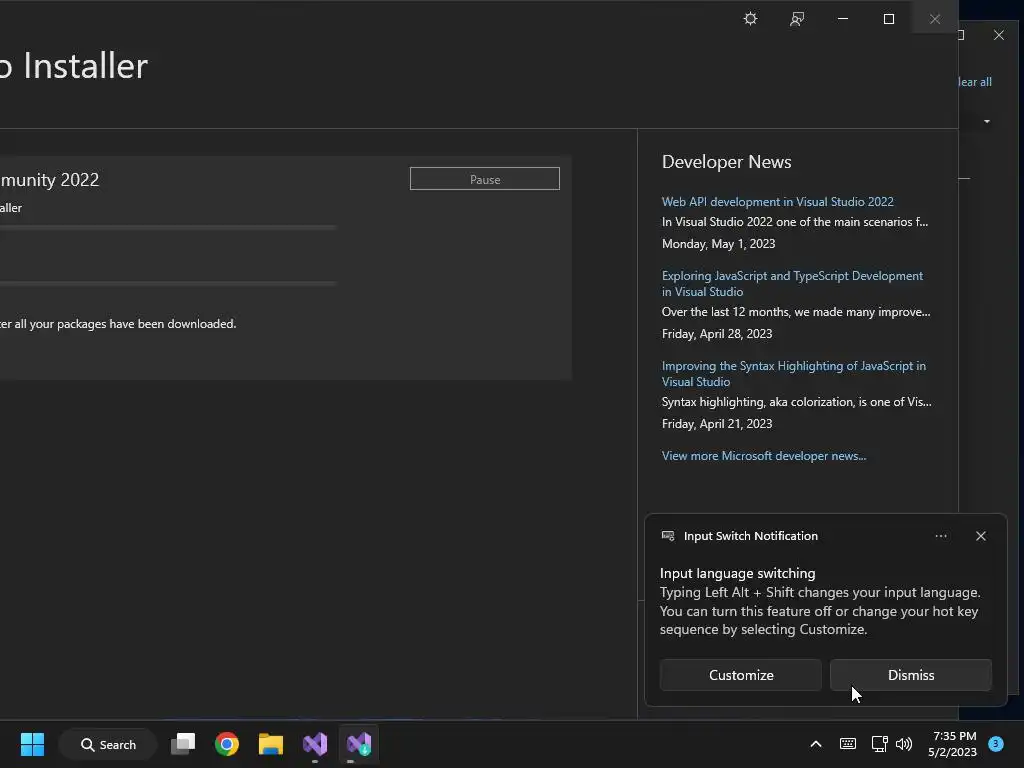
Task: Click the taskbar Search box
Action: coord(108,744)
